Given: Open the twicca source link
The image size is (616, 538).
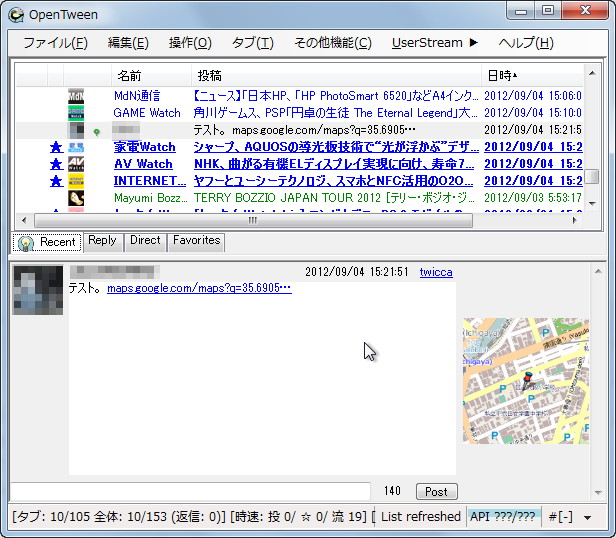Looking at the screenshot, I should point(436,272).
